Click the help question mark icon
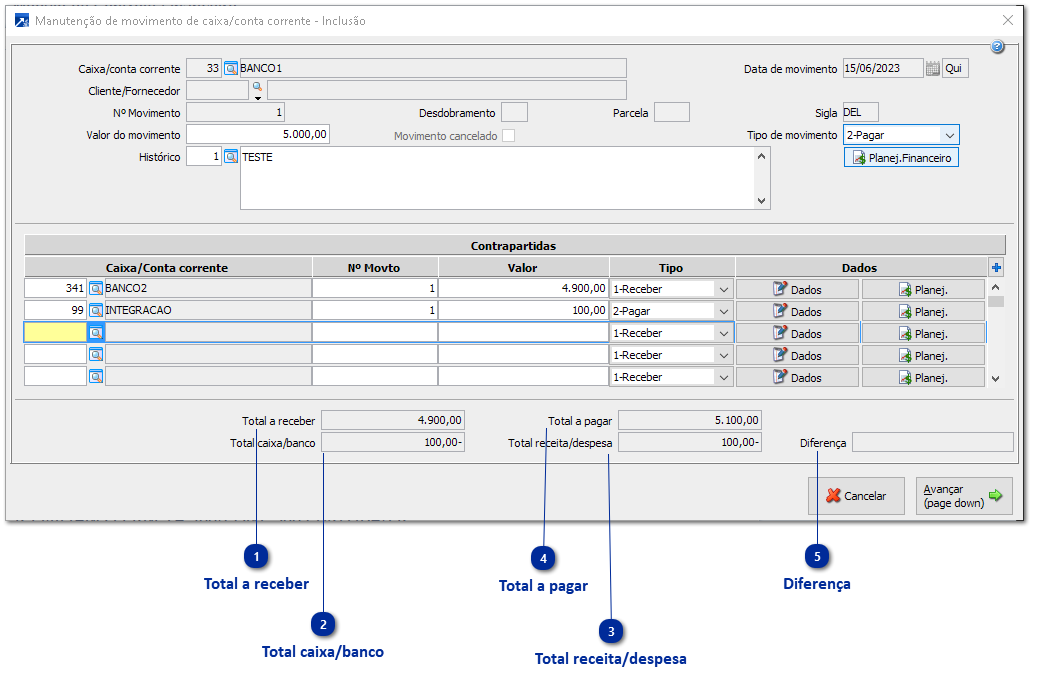 pyautogui.click(x=997, y=48)
